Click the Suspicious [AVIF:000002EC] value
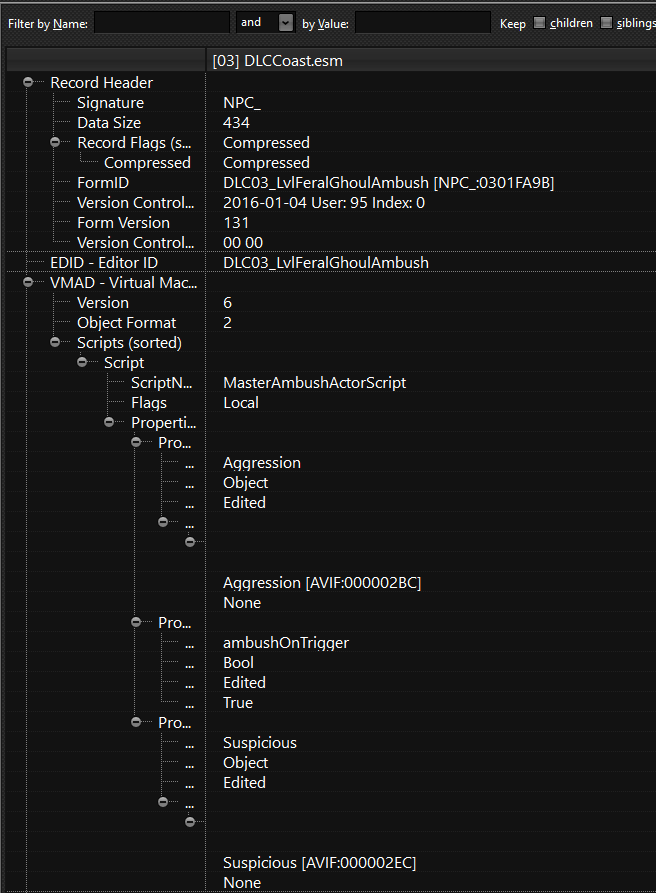Viewport: 656px width, 893px height. (x=319, y=863)
